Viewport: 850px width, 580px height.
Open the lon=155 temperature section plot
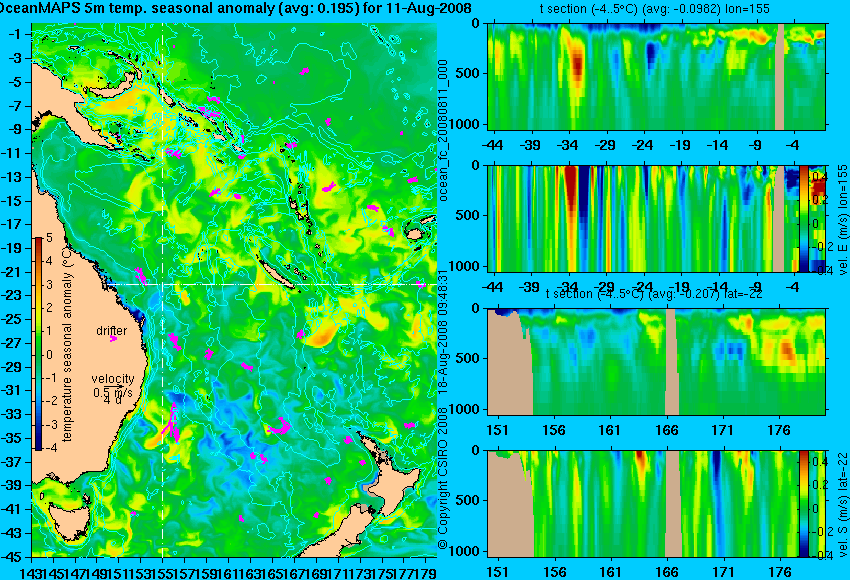(x=656, y=76)
